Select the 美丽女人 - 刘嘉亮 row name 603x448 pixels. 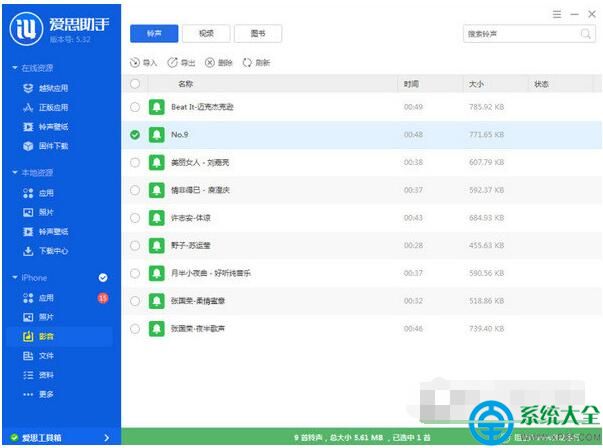[200, 162]
